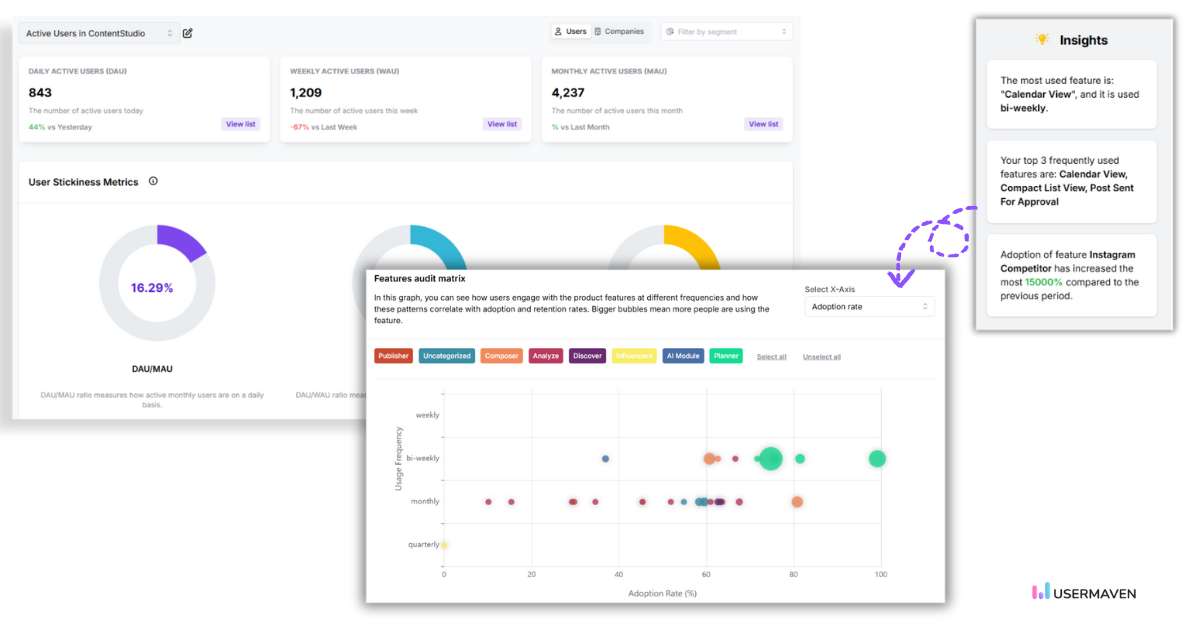1200x630 pixels.
Task: Click the green bubble at 100% adoption
Action: 877,459
